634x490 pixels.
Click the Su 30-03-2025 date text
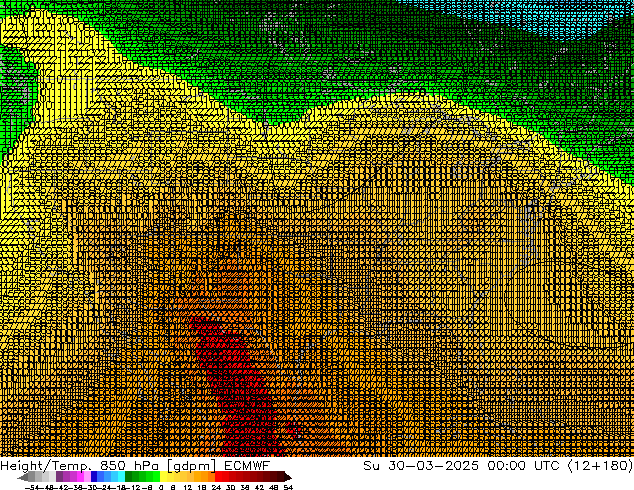click(x=421, y=466)
